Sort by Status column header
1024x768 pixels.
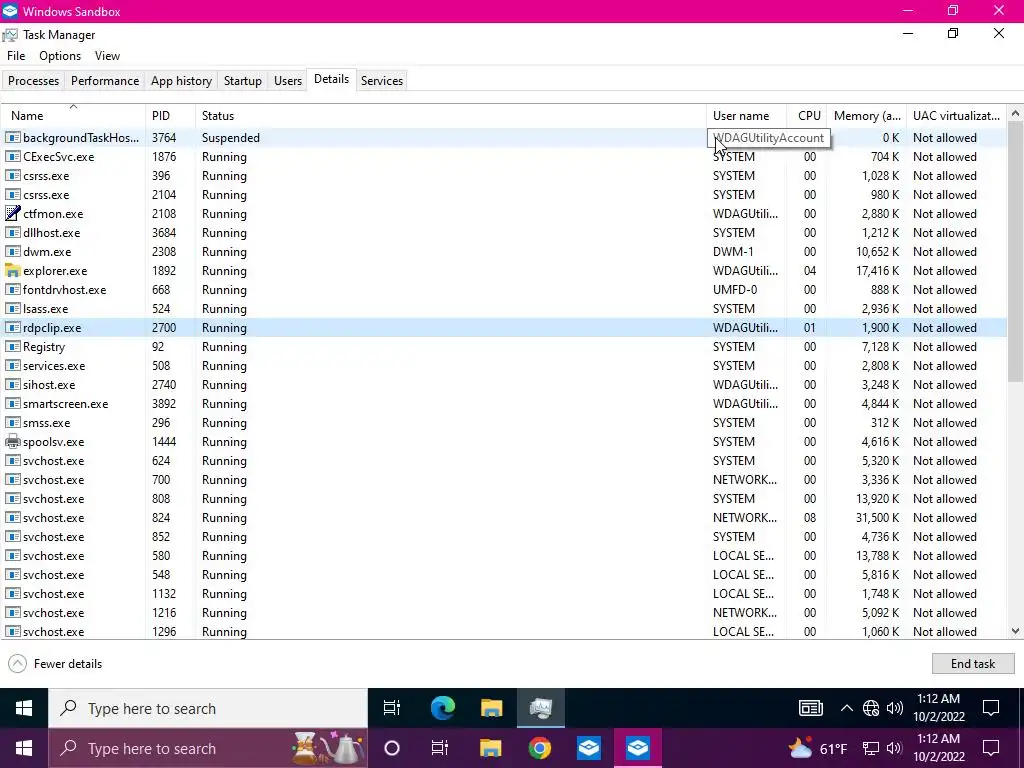(451, 116)
